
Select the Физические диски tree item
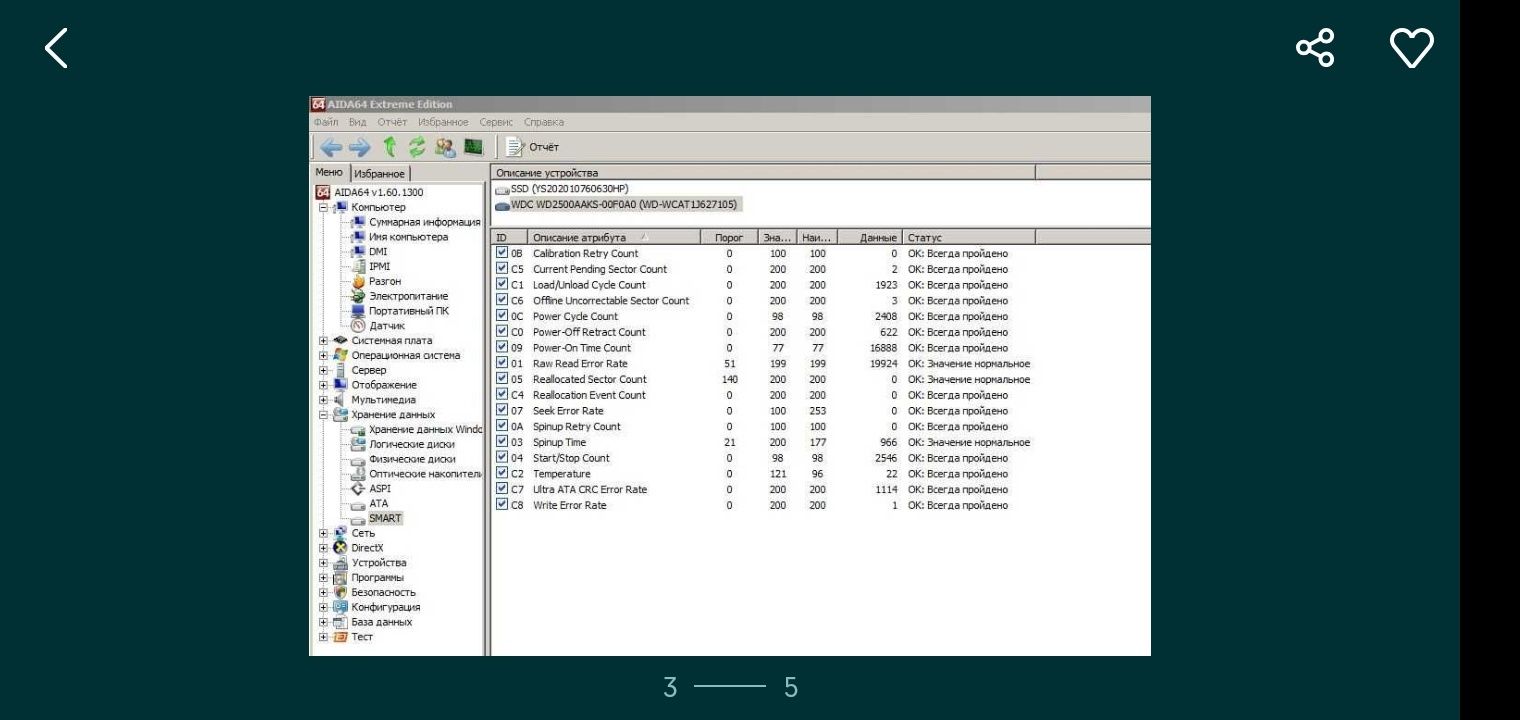[412, 459]
